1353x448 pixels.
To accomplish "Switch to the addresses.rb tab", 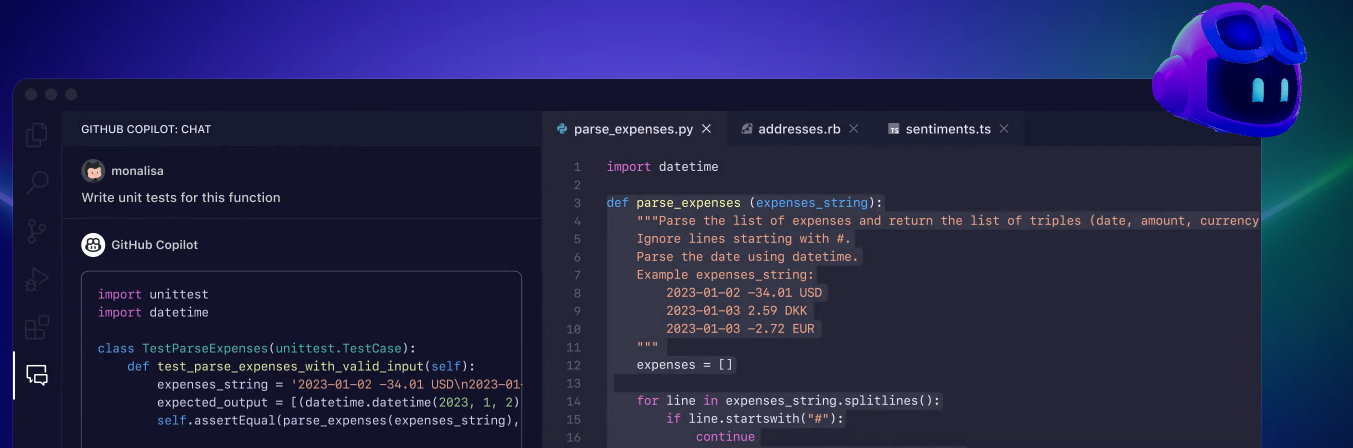I will point(800,129).
